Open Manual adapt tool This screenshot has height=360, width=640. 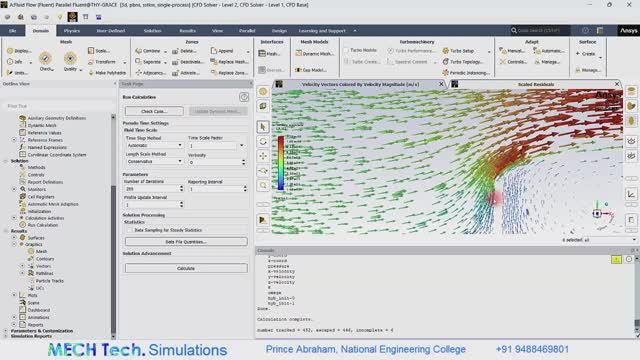(x=512, y=51)
